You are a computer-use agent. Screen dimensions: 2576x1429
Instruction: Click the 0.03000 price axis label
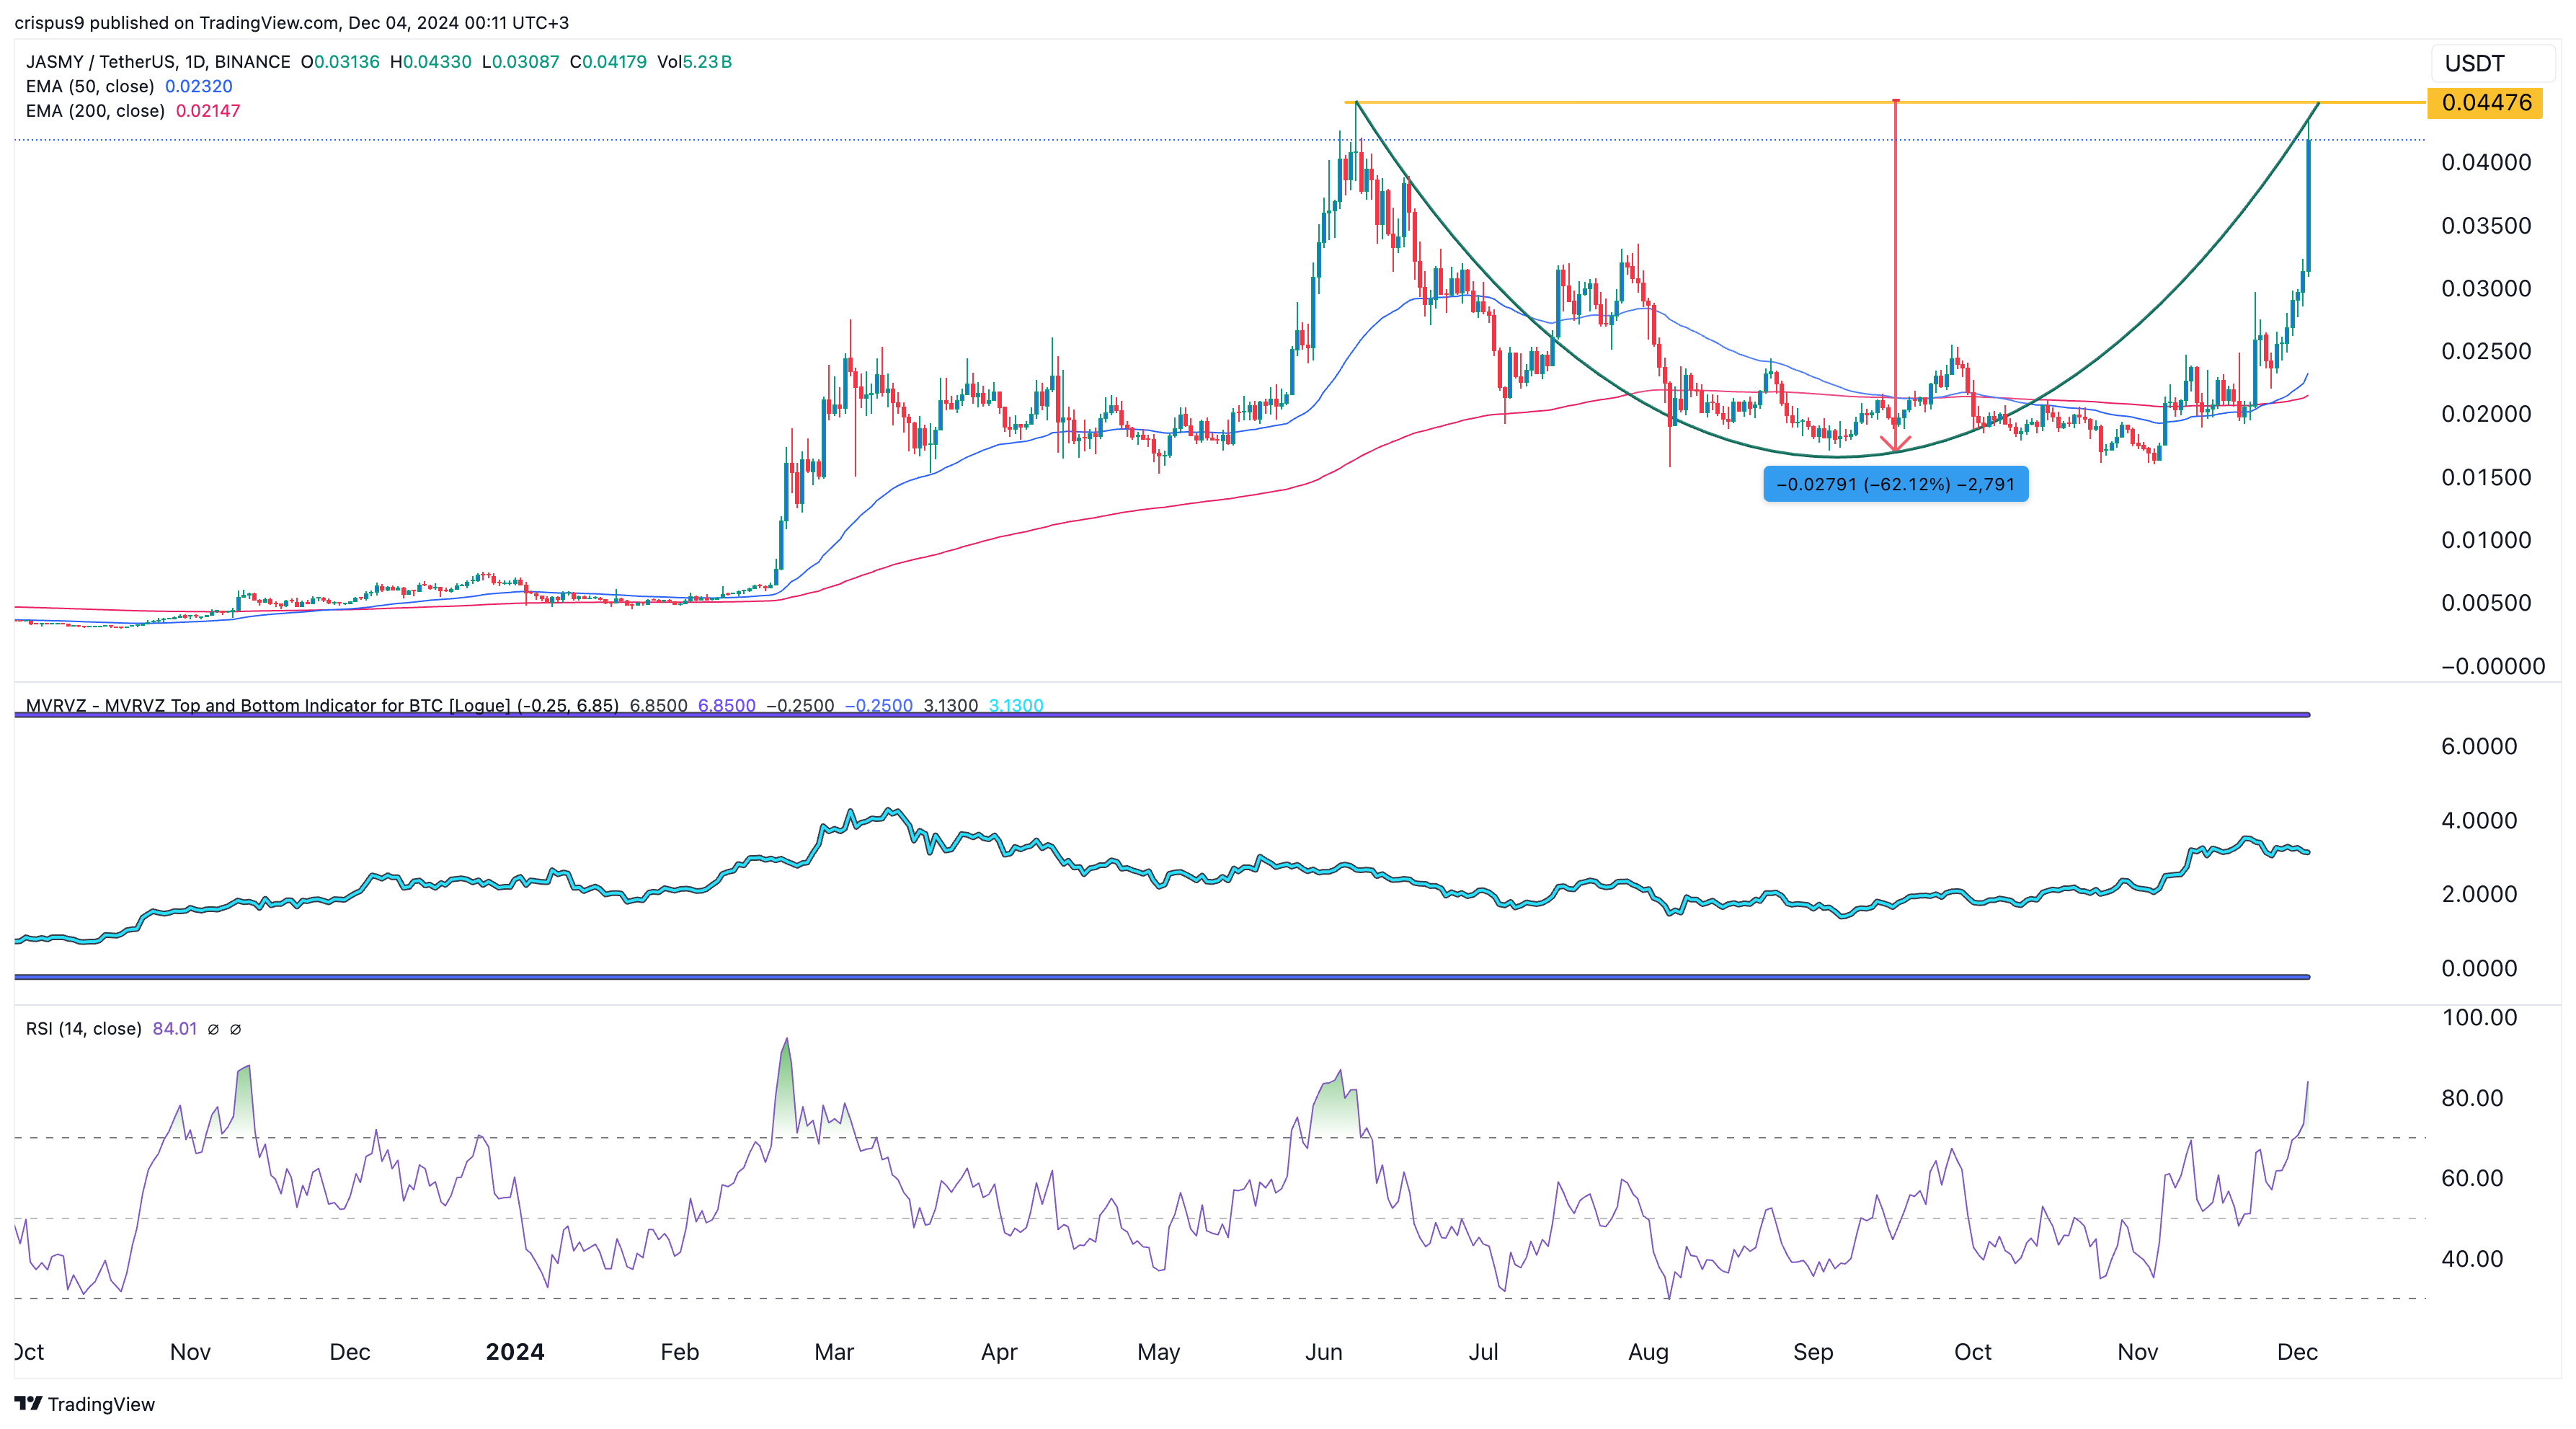pos(2486,288)
